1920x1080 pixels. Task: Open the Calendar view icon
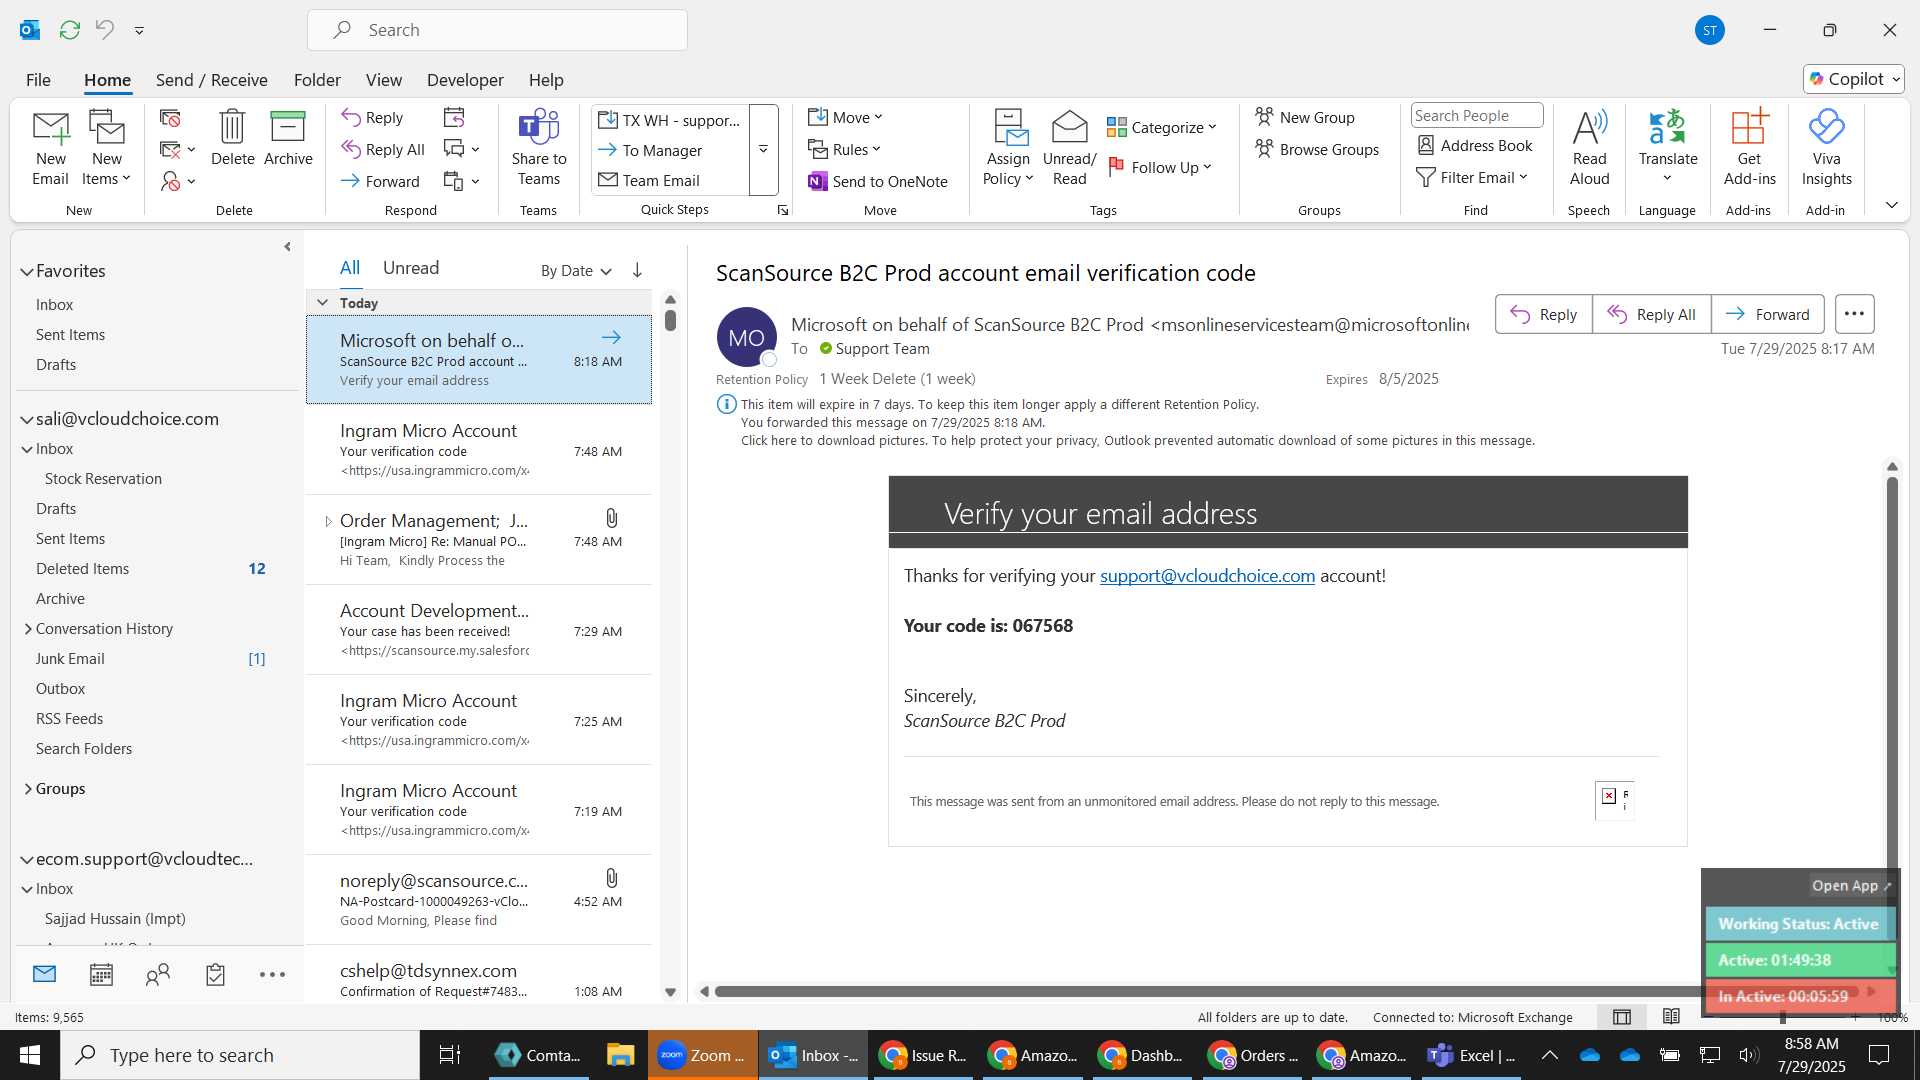(x=101, y=974)
